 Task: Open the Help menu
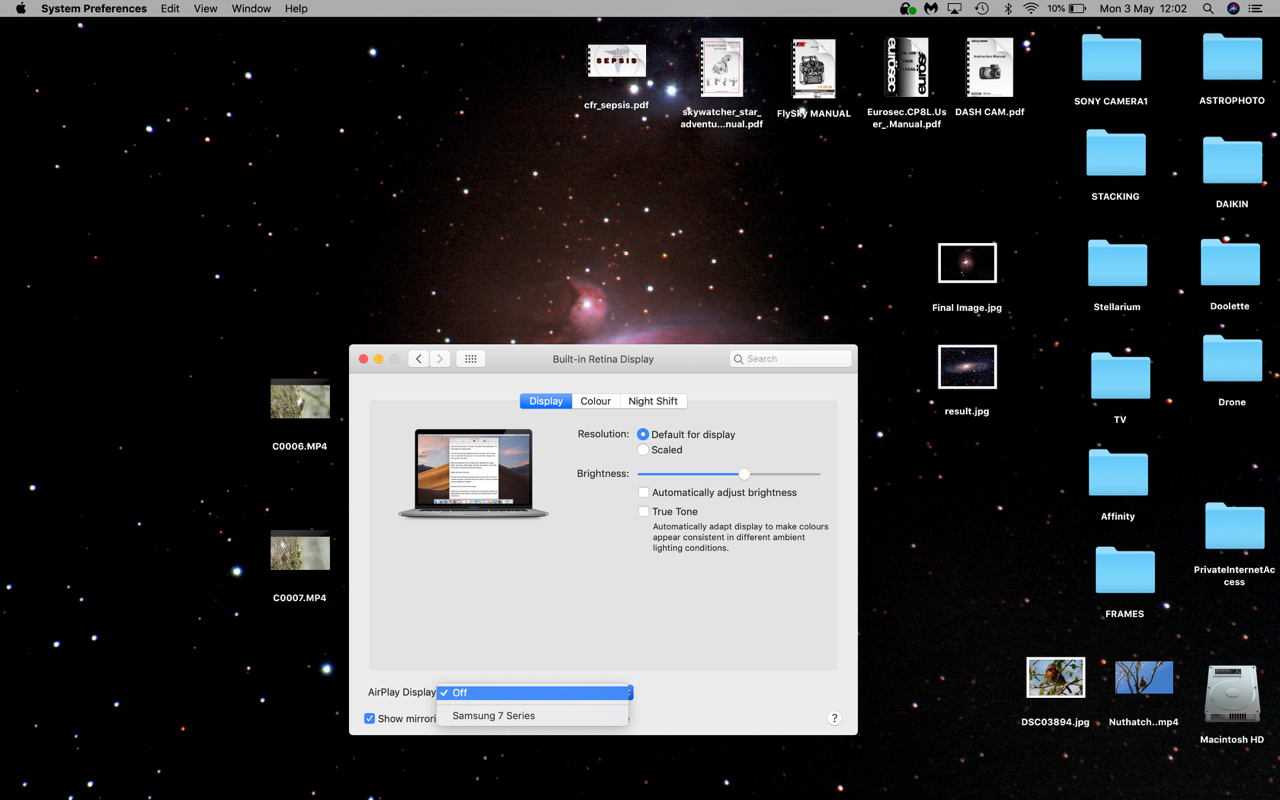click(x=296, y=8)
